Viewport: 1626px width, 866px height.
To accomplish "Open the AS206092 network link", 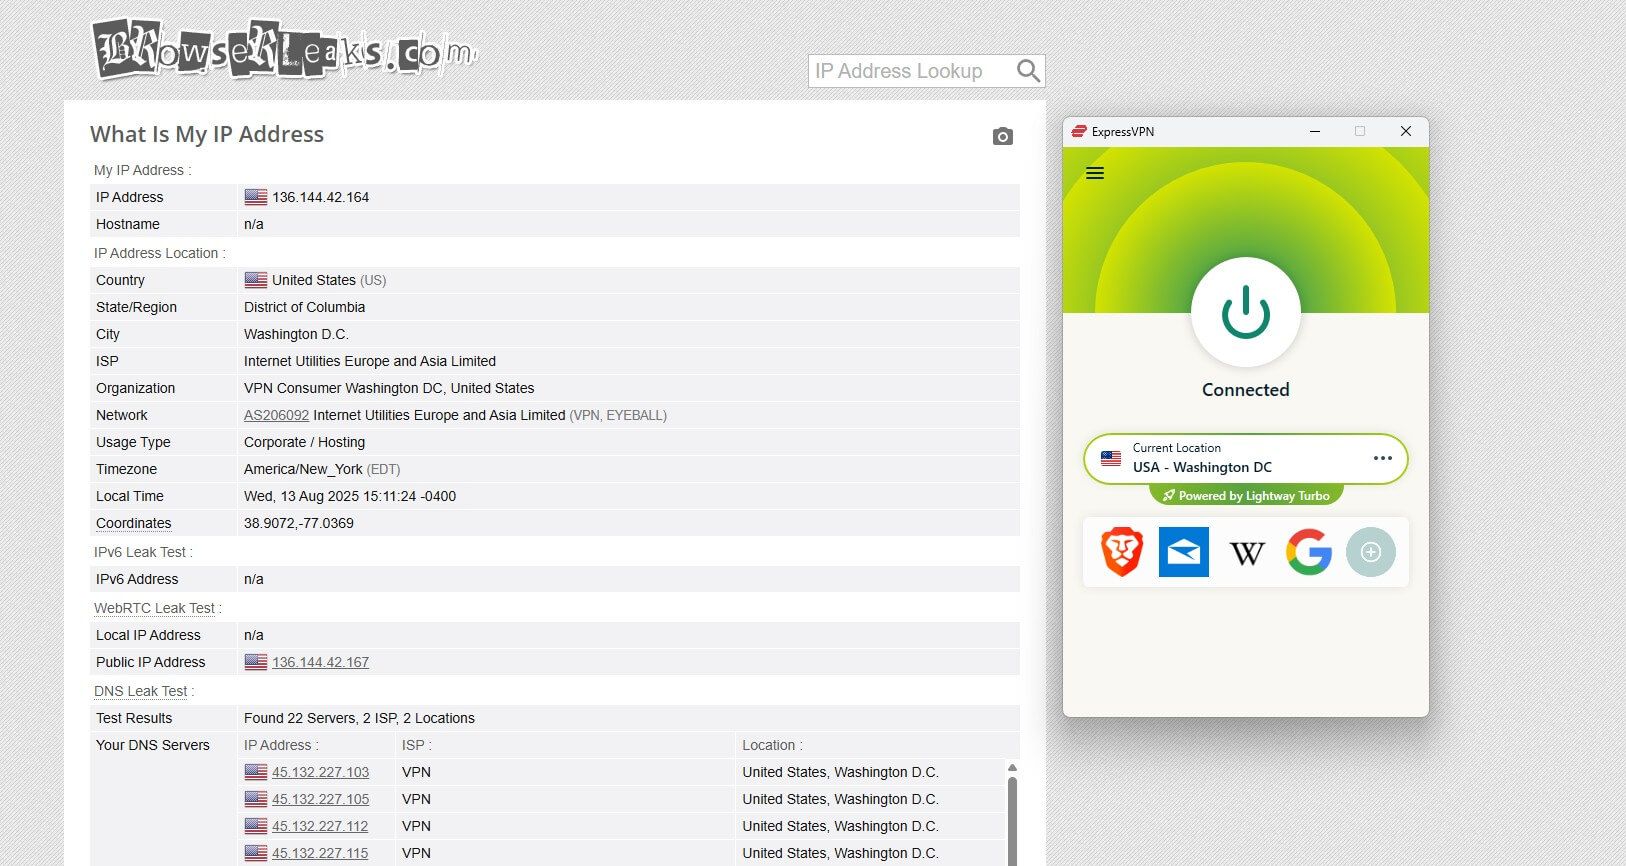I will pyautogui.click(x=276, y=415).
